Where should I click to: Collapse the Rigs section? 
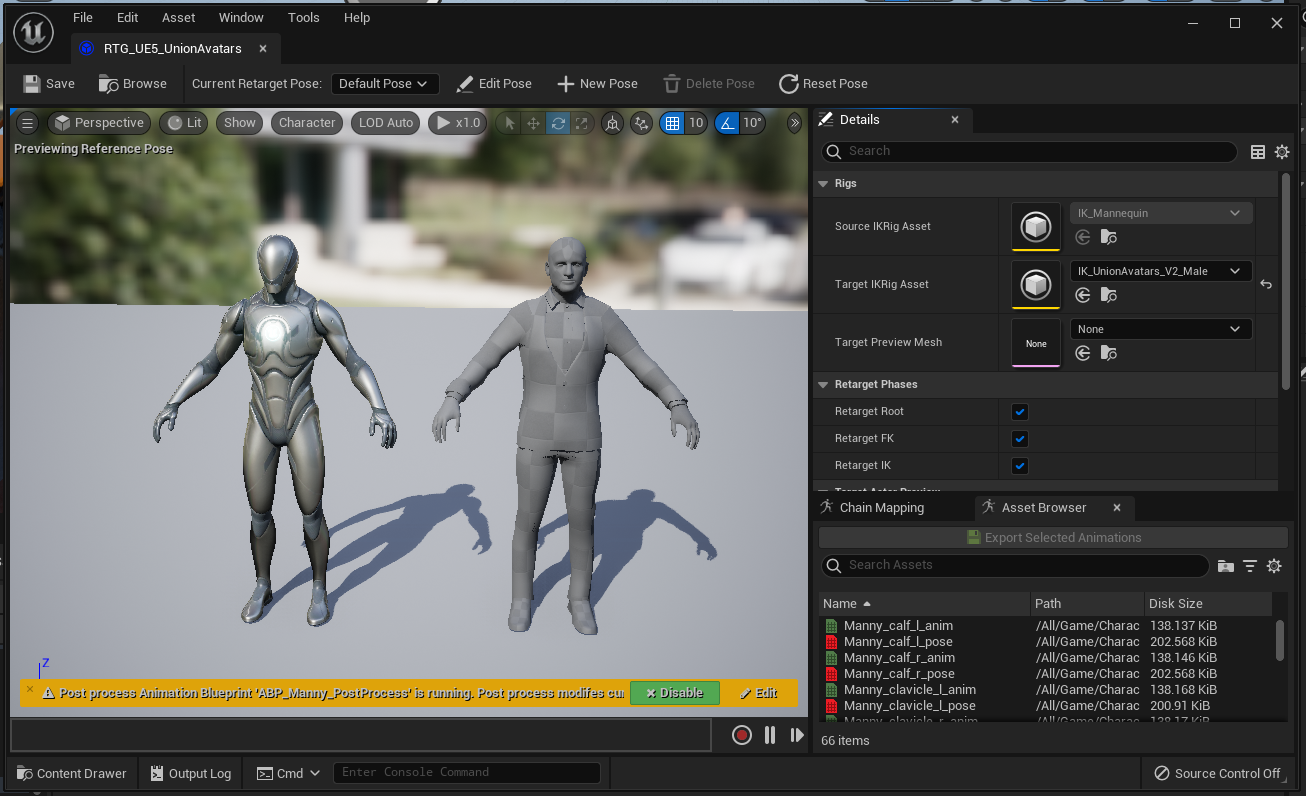point(823,184)
